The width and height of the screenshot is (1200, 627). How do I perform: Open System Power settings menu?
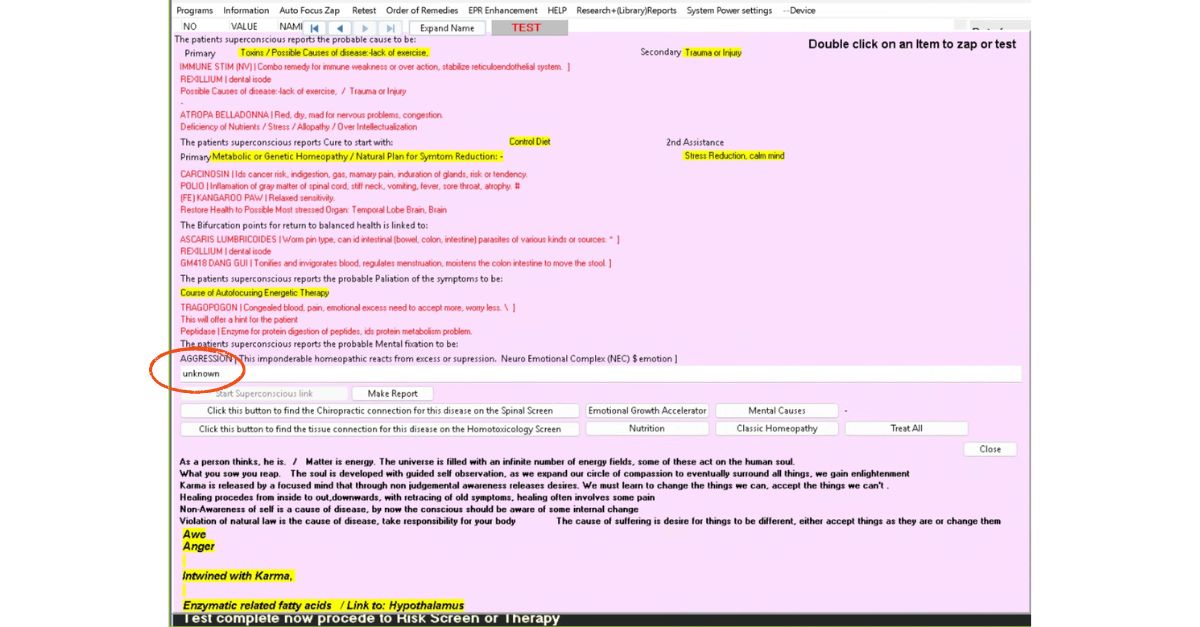729,10
